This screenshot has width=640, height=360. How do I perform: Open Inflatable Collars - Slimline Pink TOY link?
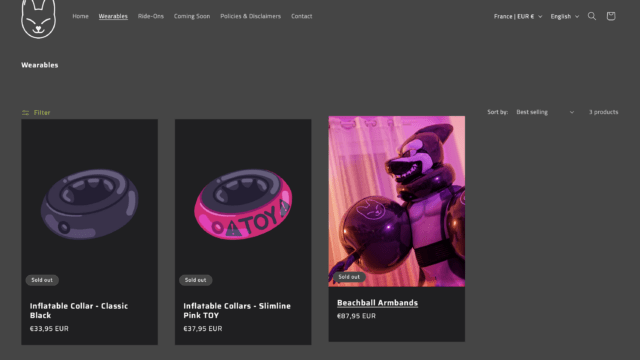(x=237, y=311)
